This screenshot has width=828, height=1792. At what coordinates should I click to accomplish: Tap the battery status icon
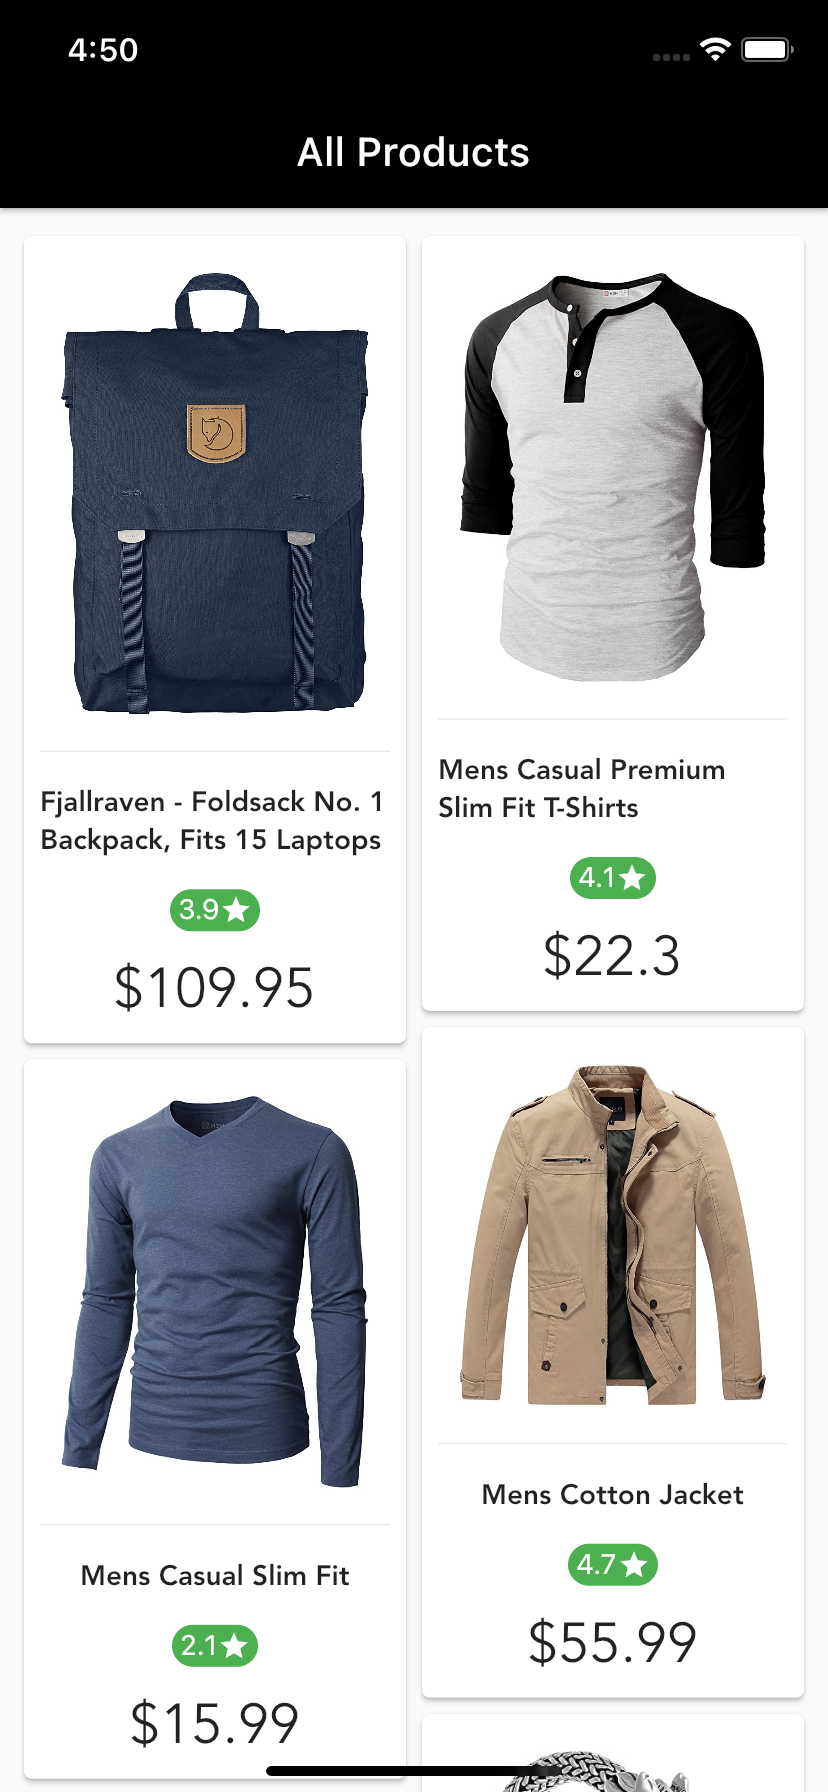point(767,49)
